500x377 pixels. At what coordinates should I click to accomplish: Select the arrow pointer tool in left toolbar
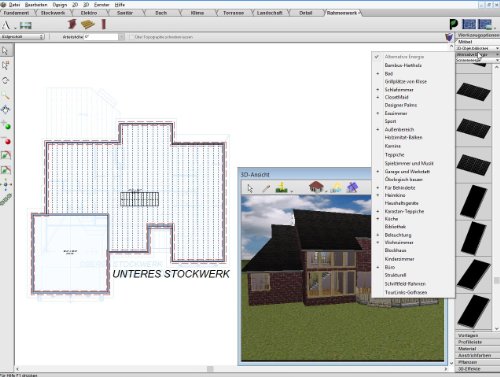click(5, 51)
